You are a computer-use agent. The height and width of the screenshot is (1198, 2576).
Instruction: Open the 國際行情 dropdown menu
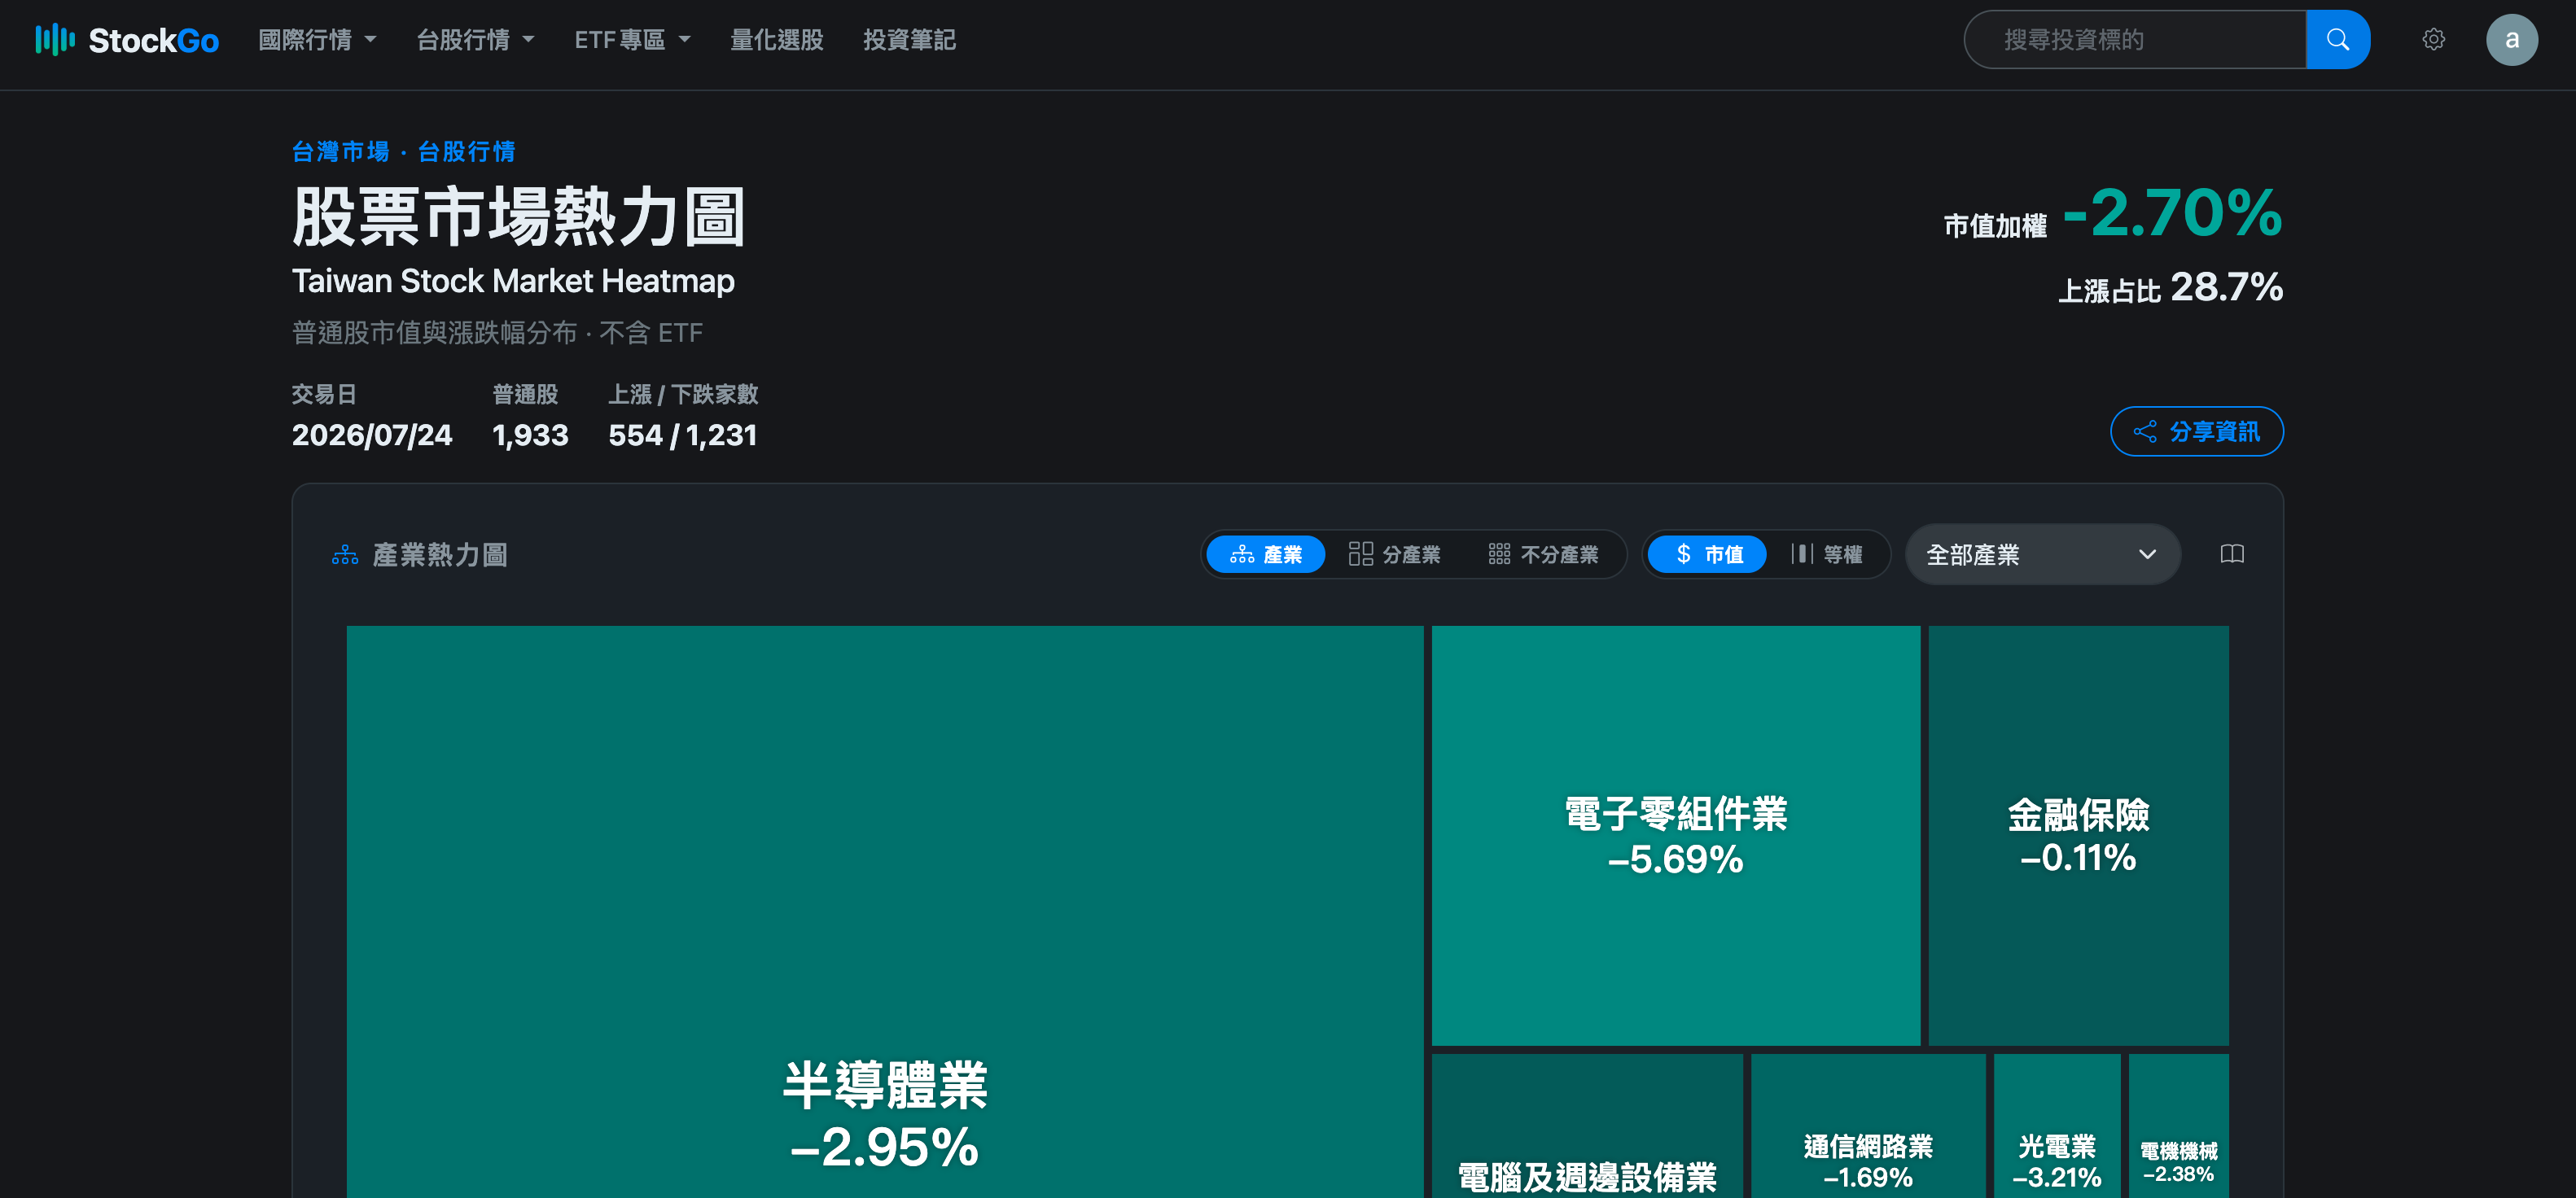click(317, 40)
